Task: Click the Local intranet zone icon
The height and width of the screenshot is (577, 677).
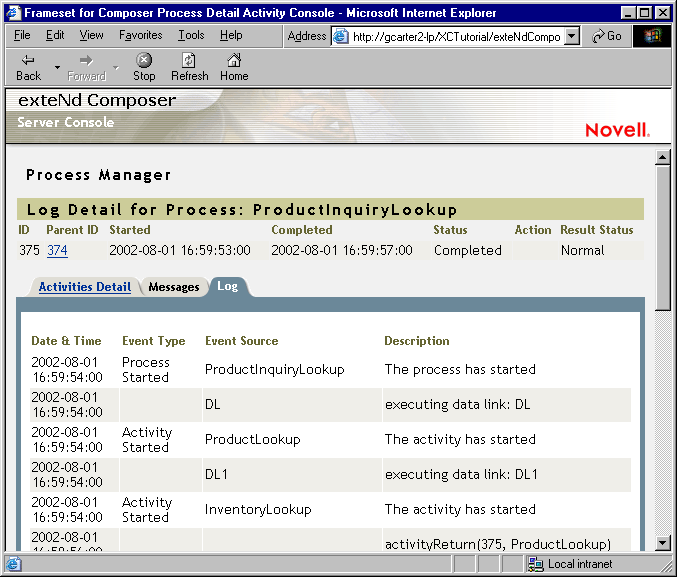Action: click(536, 564)
